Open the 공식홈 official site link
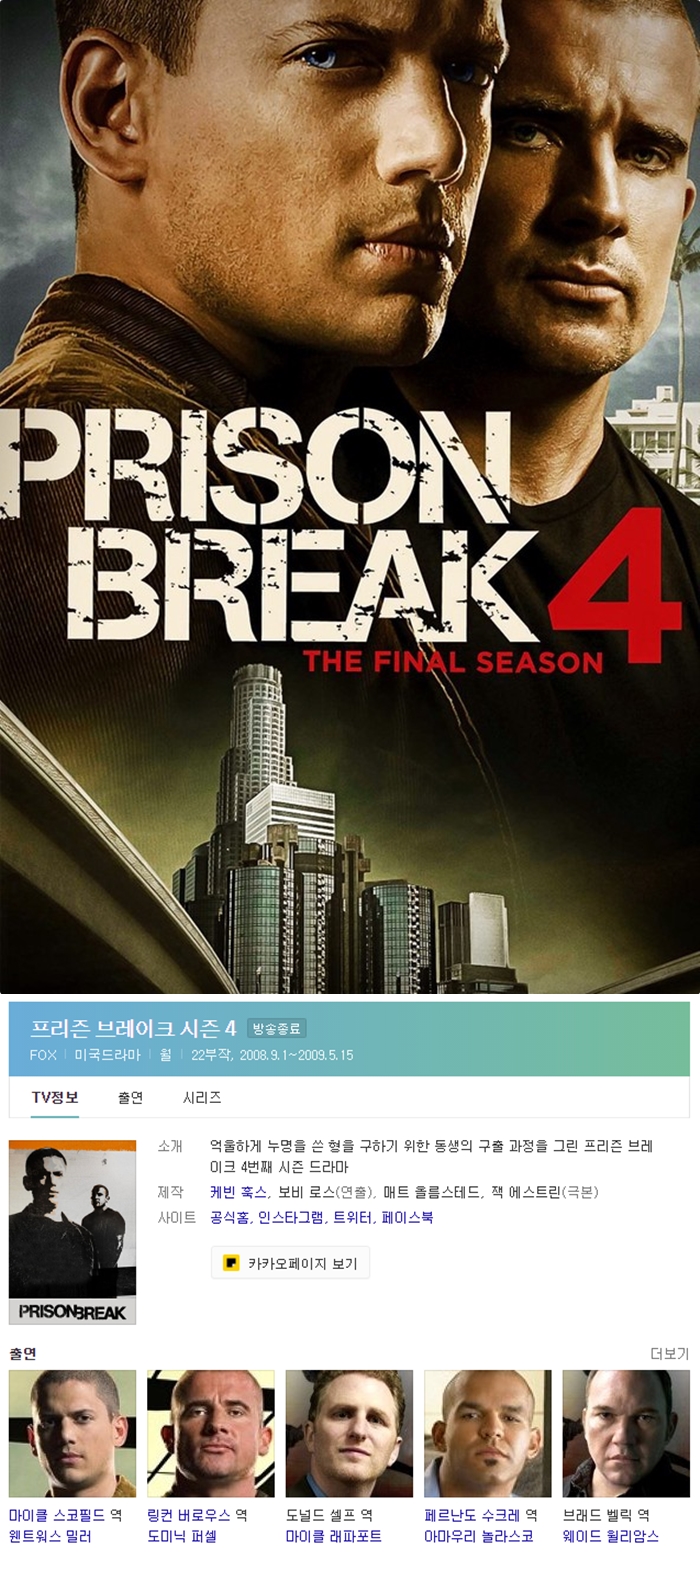This screenshot has width=700, height=1569. click(x=229, y=1217)
